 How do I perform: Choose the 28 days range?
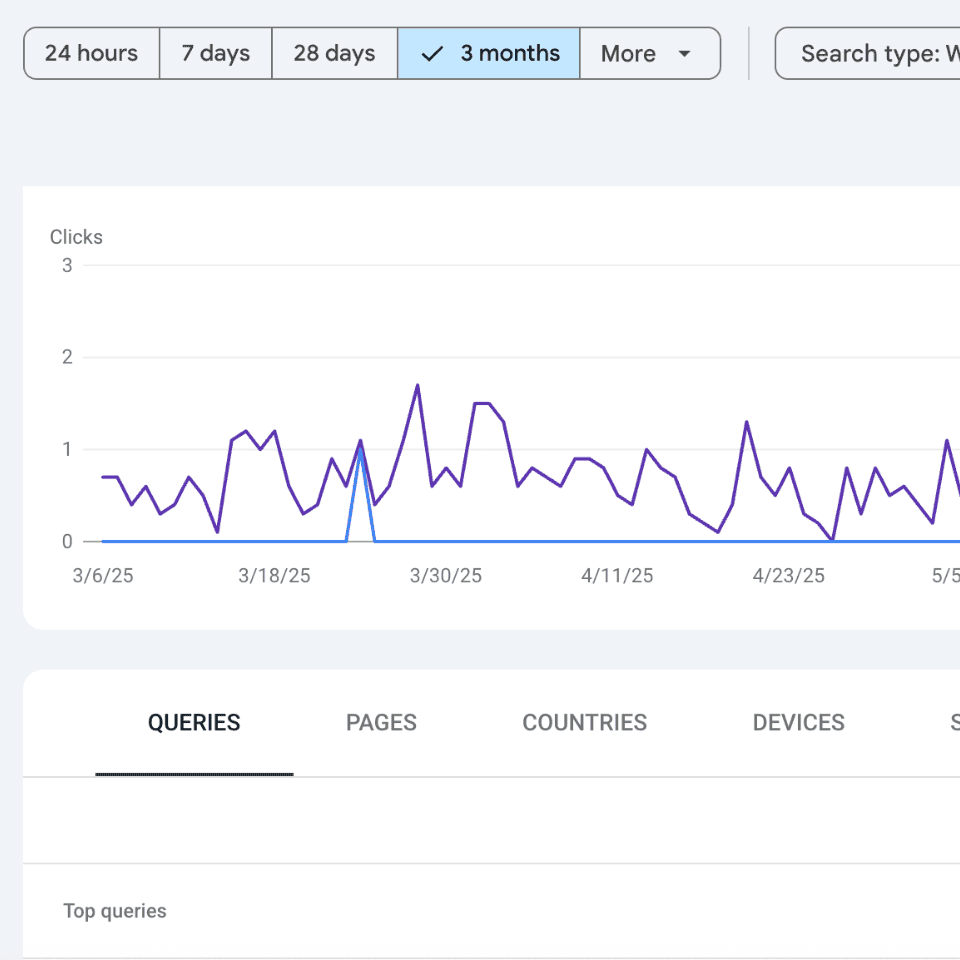pyautogui.click(x=334, y=54)
